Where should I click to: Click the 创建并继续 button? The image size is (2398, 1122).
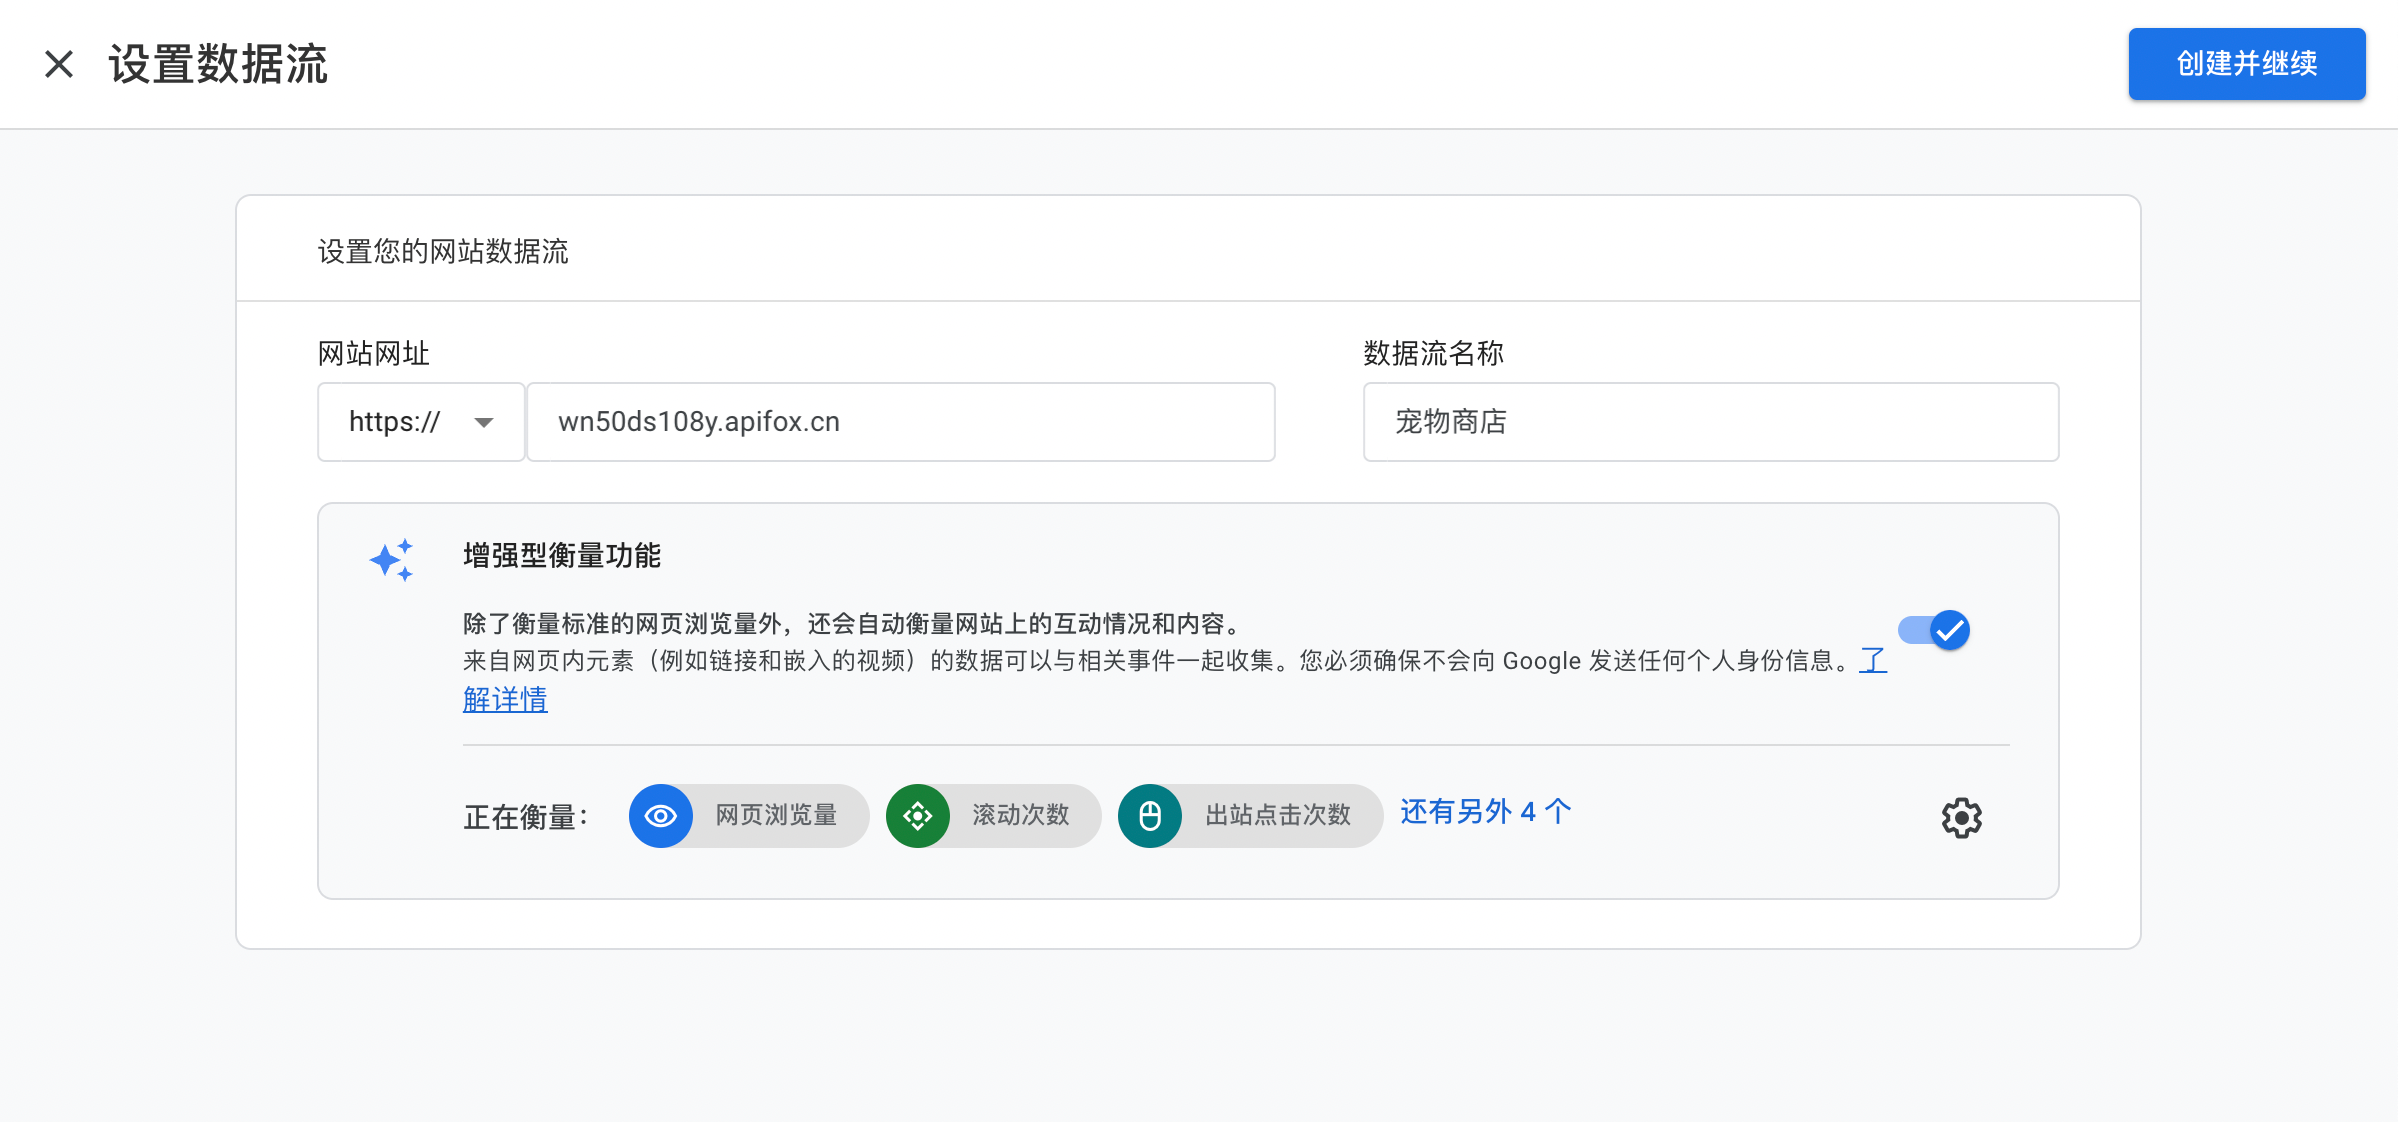coord(2246,64)
